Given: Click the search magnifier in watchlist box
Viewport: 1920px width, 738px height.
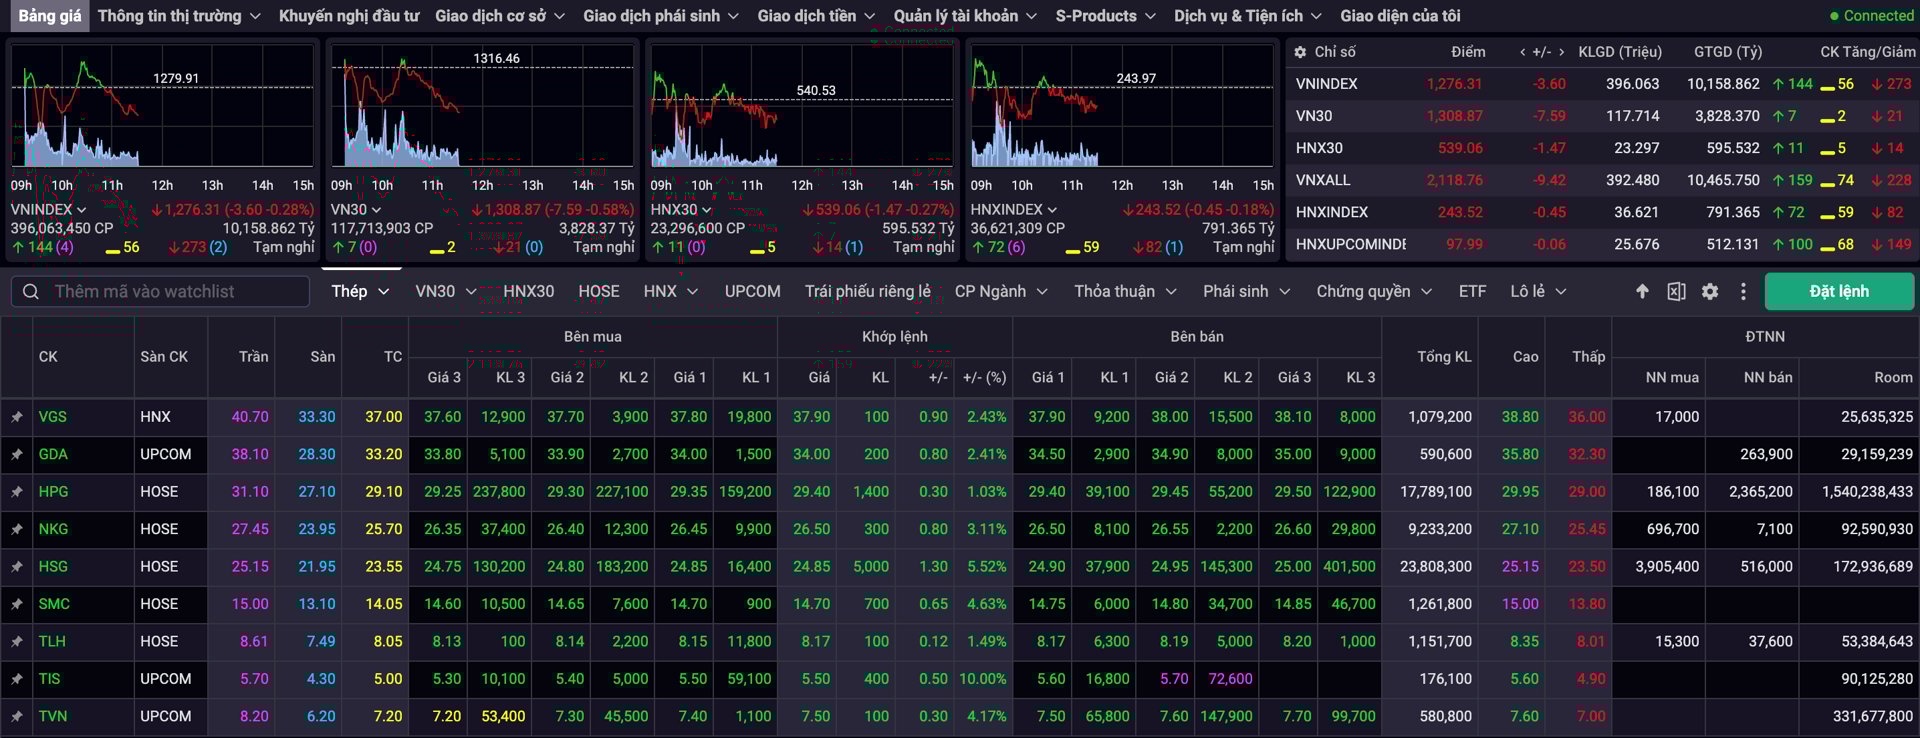Looking at the screenshot, I should pyautogui.click(x=31, y=291).
